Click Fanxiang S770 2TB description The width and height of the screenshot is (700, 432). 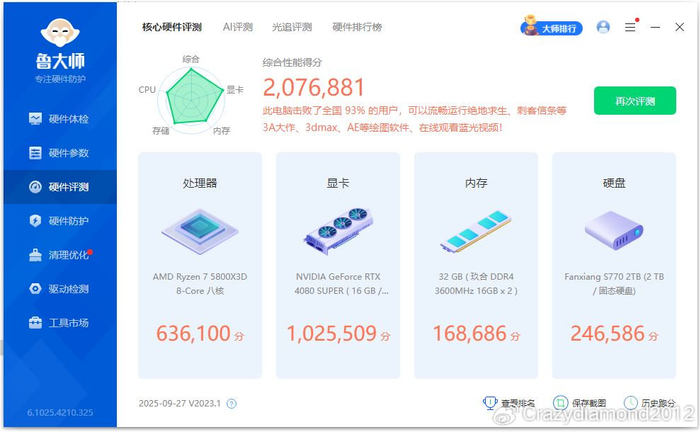[614, 284]
